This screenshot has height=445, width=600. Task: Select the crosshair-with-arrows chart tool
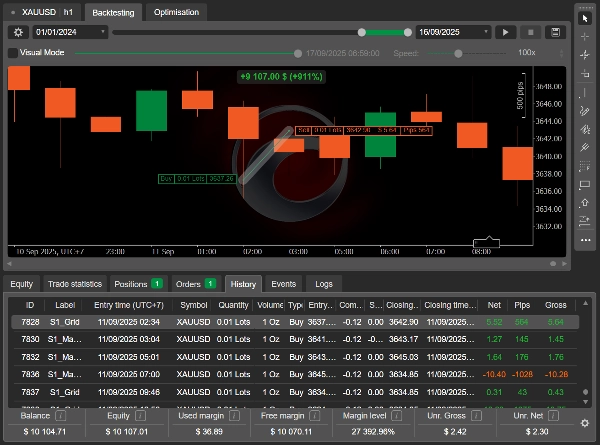(585, 55)
